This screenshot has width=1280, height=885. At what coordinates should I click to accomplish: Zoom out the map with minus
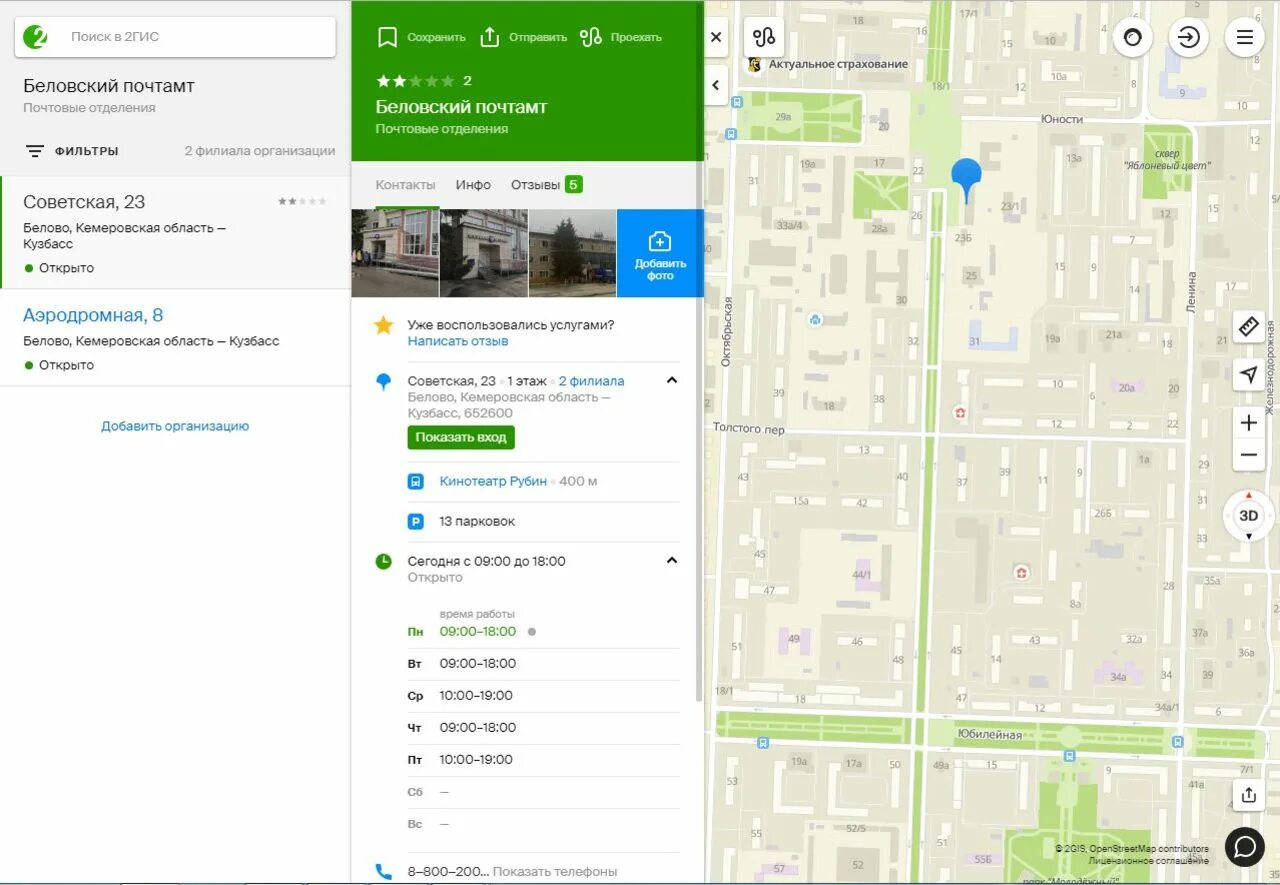click(1248, 457)
